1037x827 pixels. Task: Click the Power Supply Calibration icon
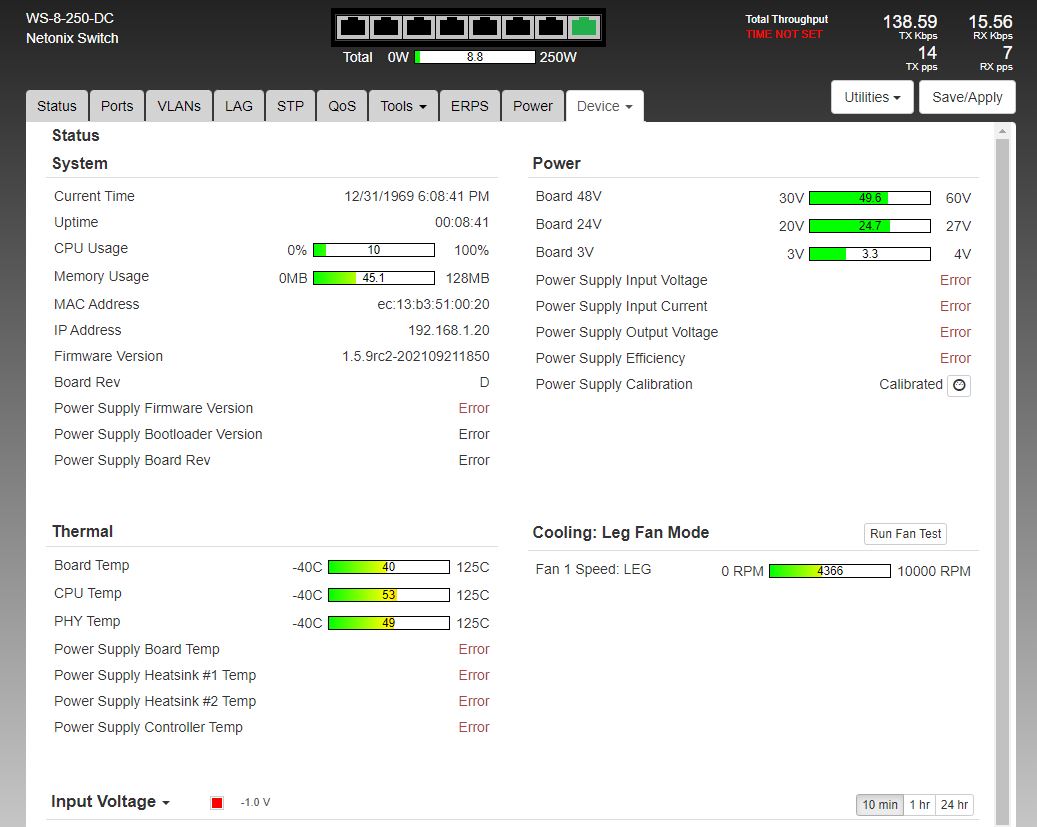(959, 385)
